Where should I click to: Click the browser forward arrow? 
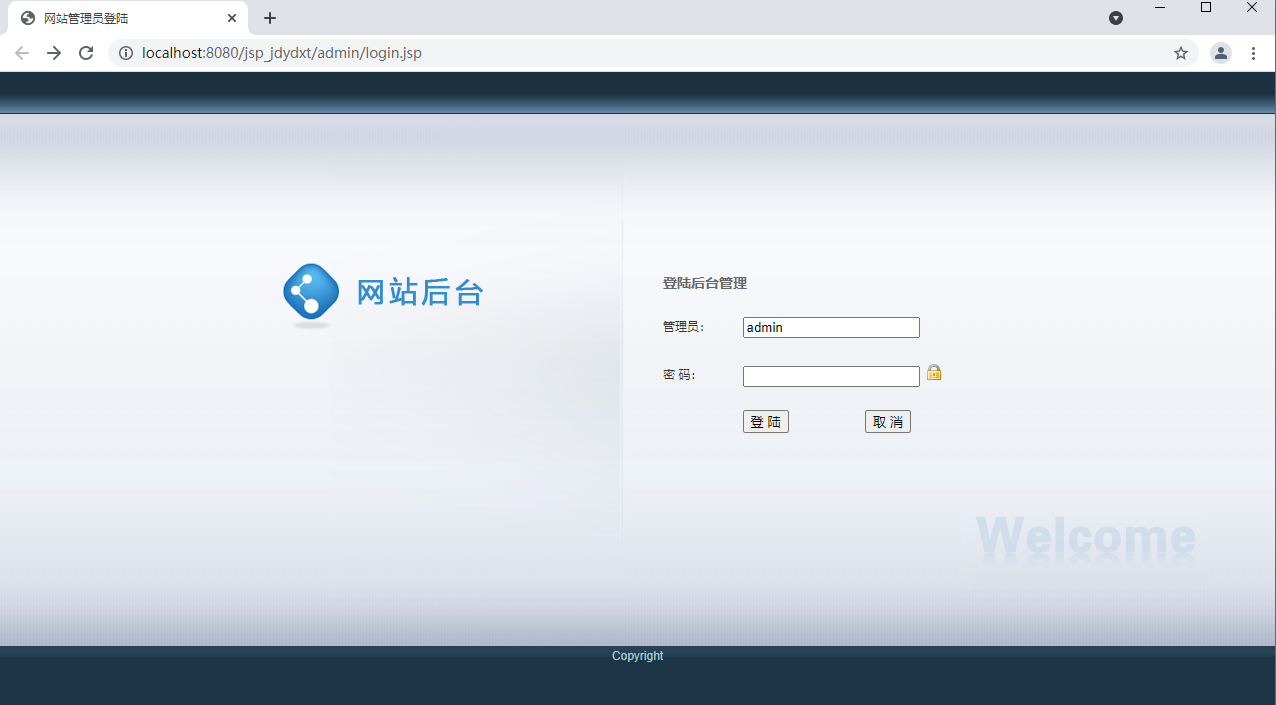[54, 53]
